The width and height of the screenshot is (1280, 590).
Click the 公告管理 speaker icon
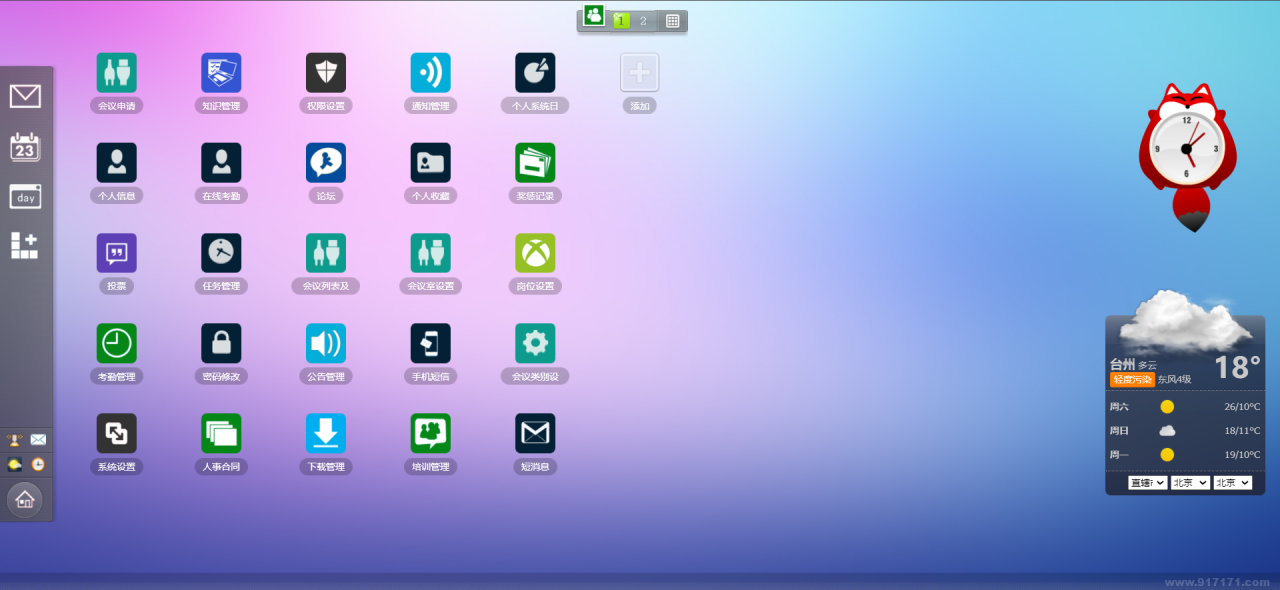326,343
